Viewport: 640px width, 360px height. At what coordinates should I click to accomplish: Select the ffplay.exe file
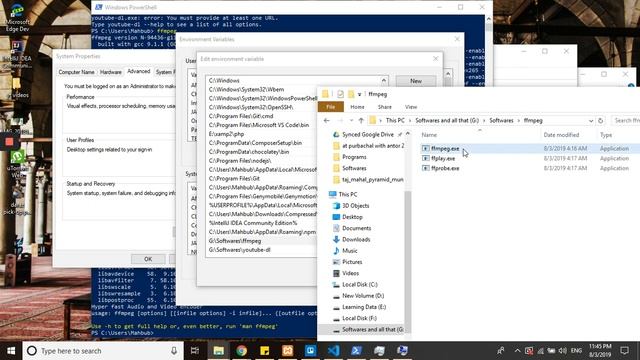443,158
